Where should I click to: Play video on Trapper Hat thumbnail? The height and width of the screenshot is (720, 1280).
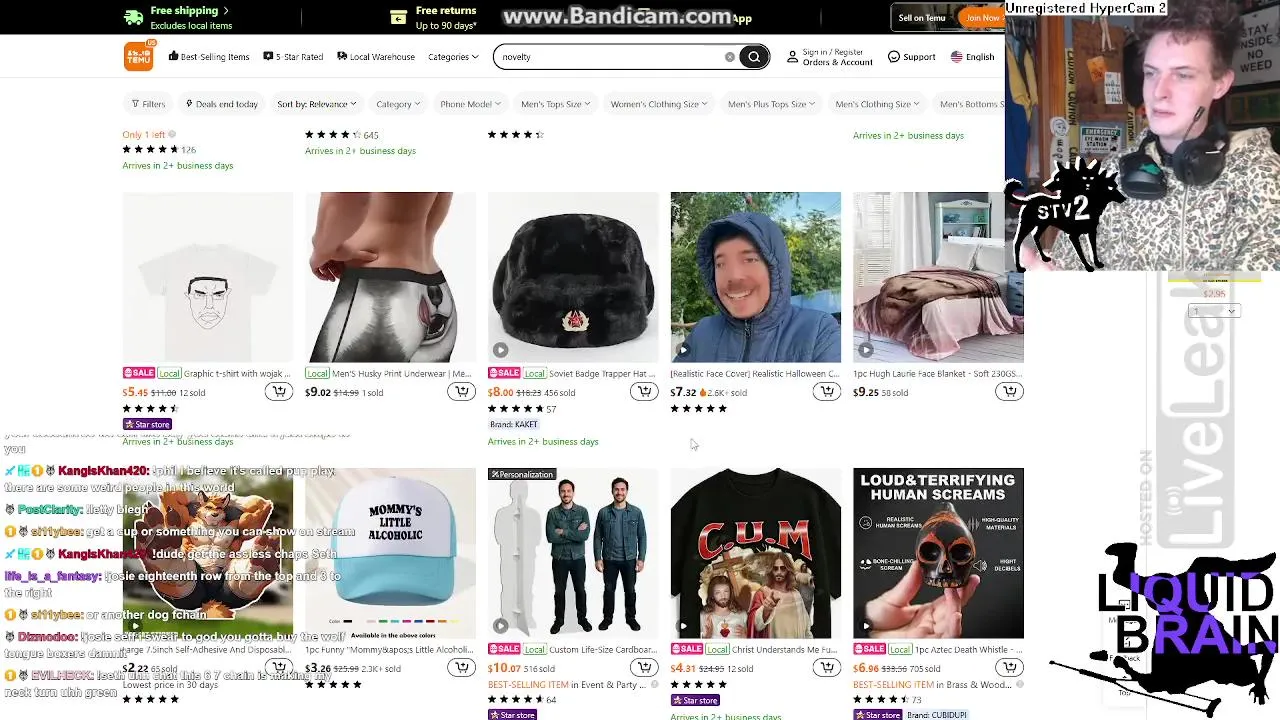pyautogui.click(x=500, y=350)
